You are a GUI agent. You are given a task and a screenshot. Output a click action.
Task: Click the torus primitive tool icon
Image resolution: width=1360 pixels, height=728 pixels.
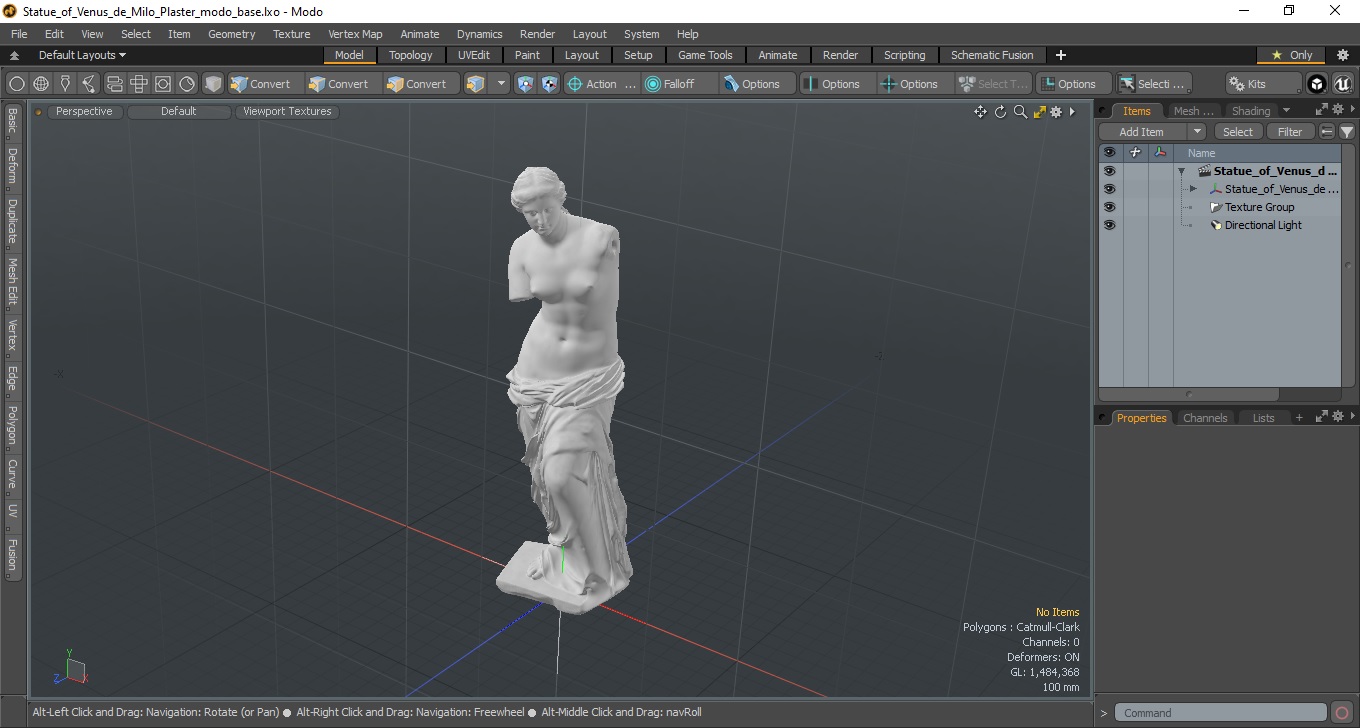pyautogui.click(x=187, y=84)
